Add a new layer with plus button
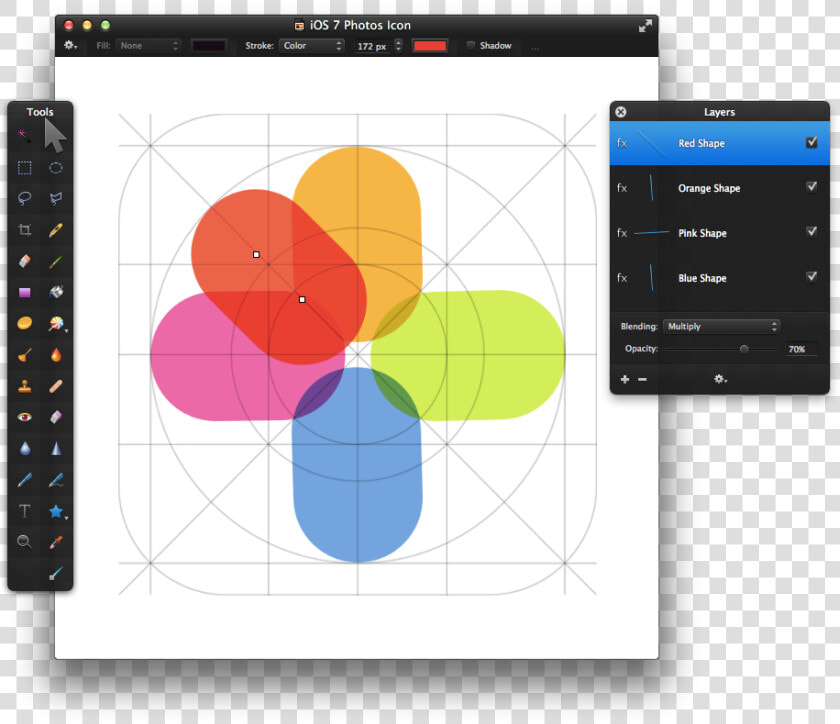 (x=625, y=379)
